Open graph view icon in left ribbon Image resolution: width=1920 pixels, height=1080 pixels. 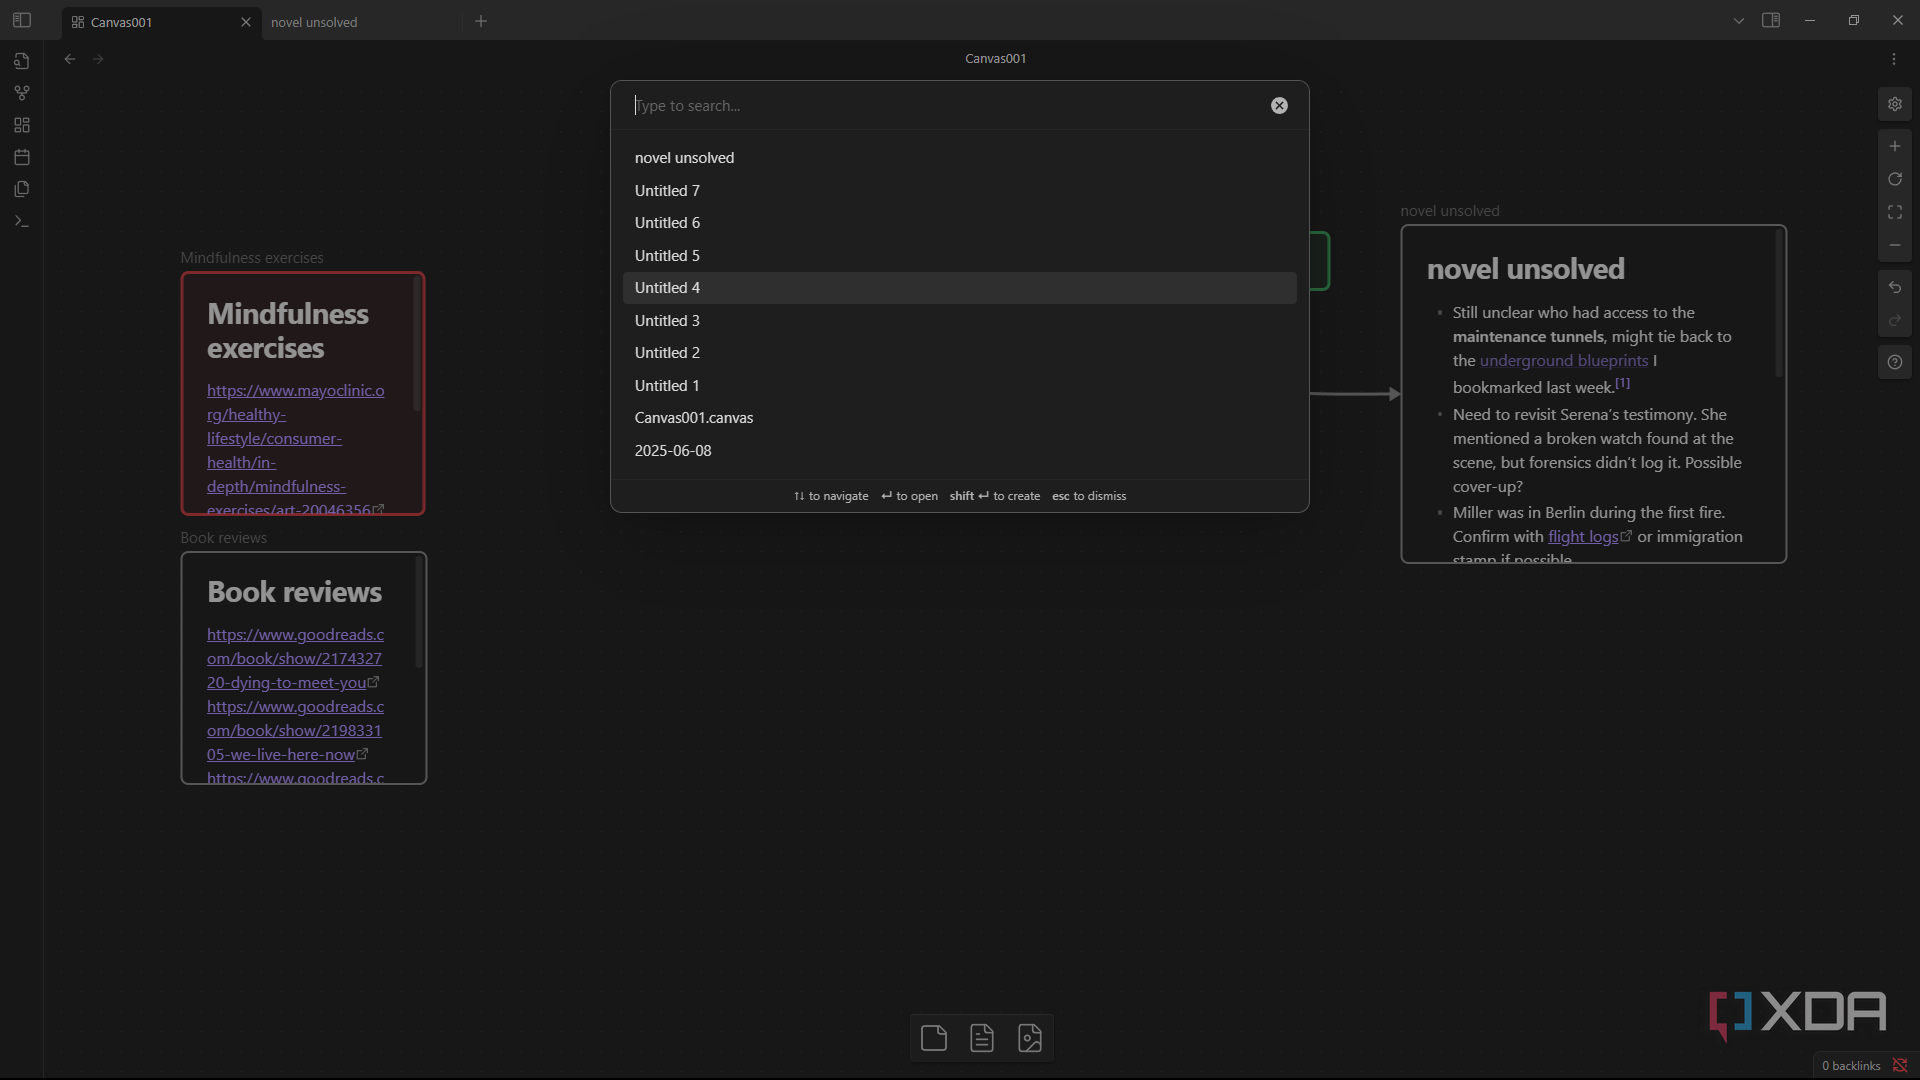pyautogui.click(x=22, y=93)
